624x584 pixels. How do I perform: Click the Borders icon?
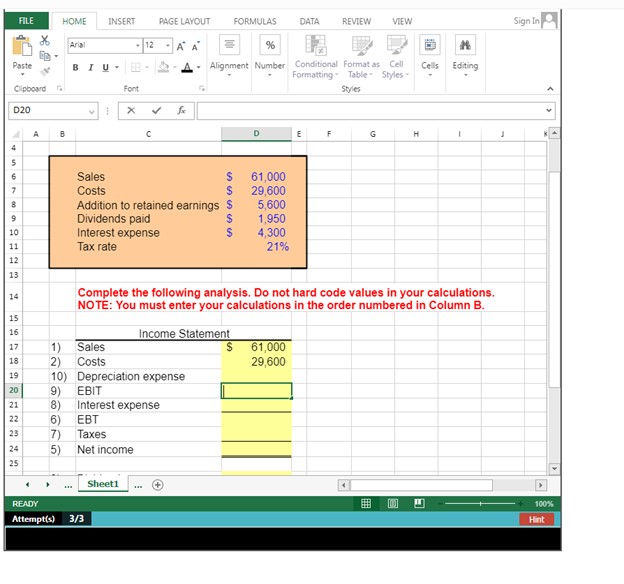(x=136, y=68)
